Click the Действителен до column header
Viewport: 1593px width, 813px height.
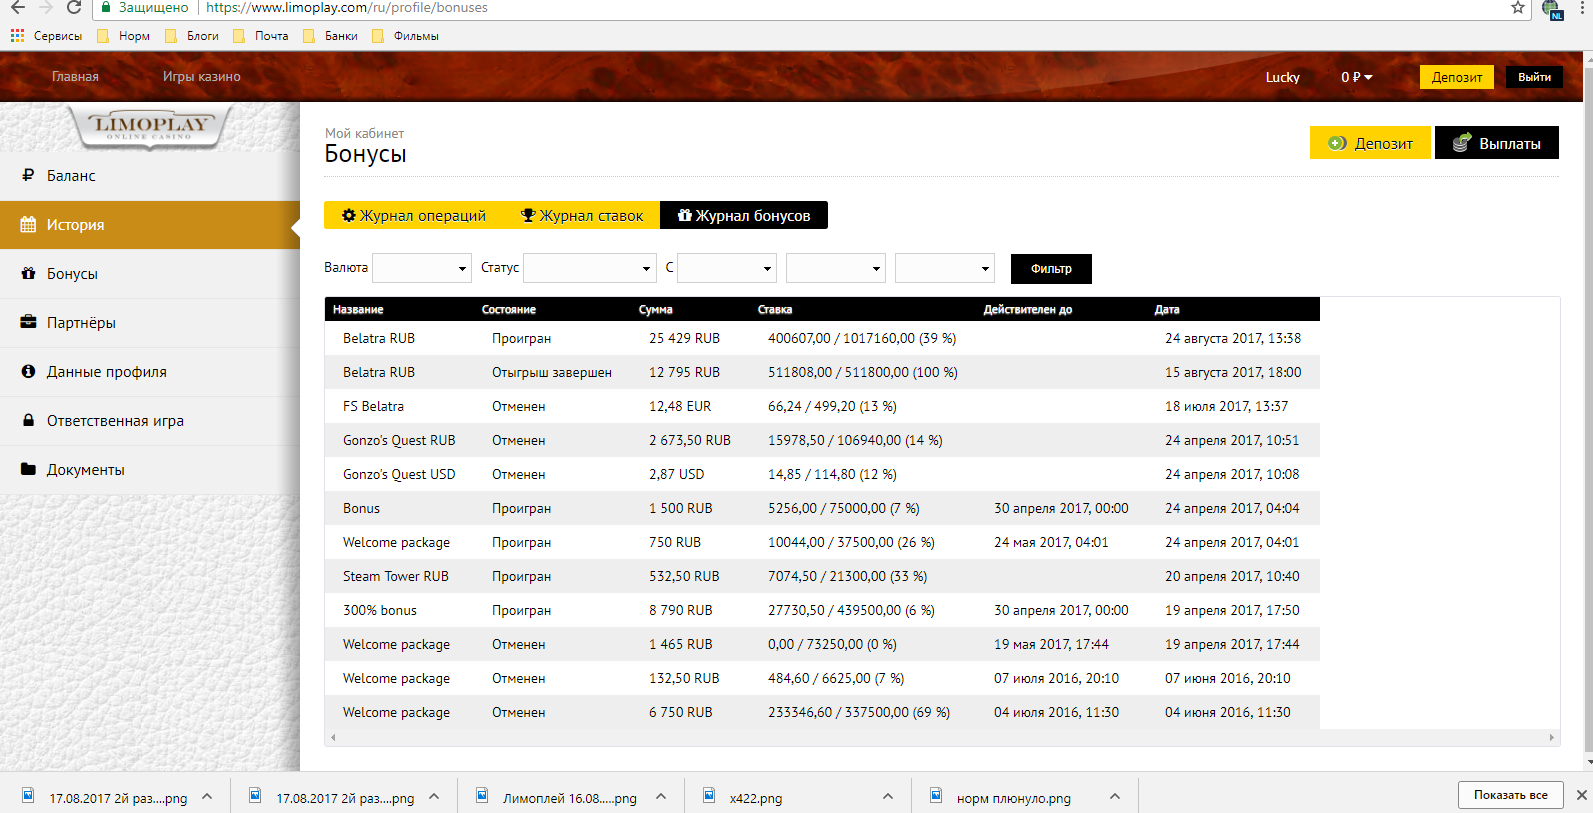pyautogui.click(x=1027, y=309)
